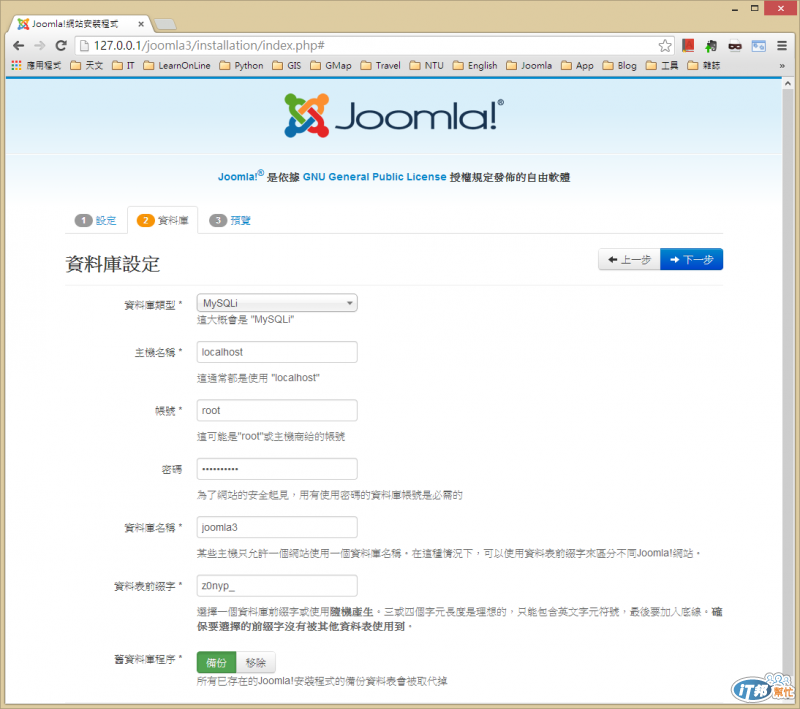Open the Blog bookmark folder
Screen dimensions: 800x709
[x=619, y=65]
